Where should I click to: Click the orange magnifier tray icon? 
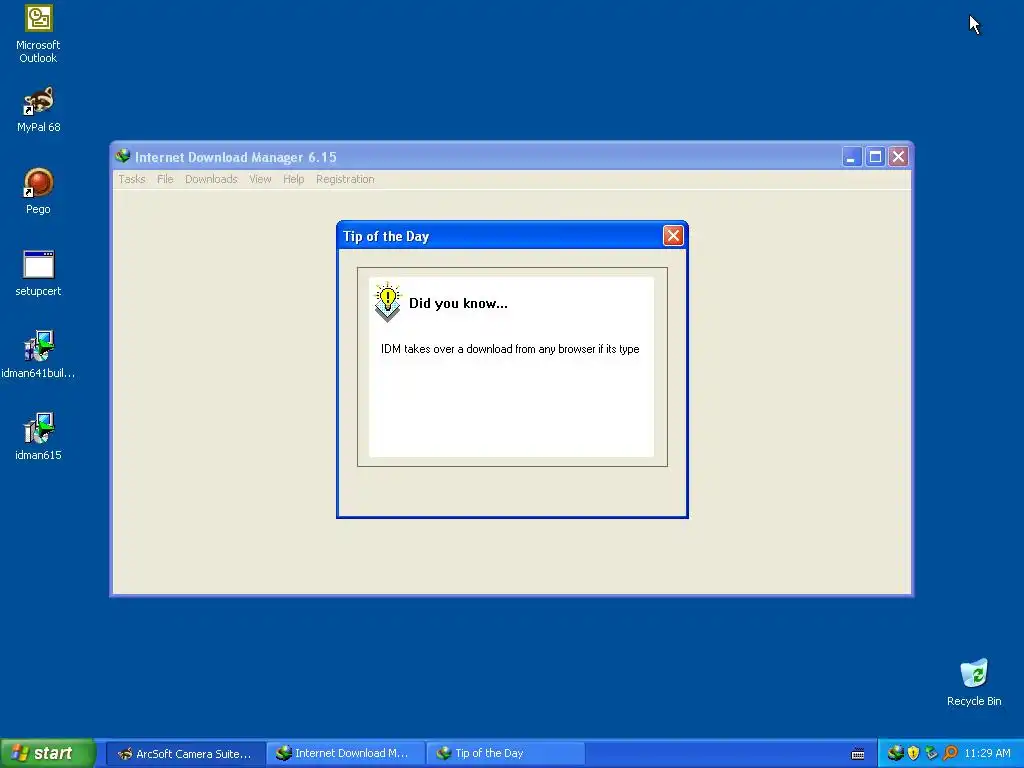pyautogui.click(x=950, y=753)
